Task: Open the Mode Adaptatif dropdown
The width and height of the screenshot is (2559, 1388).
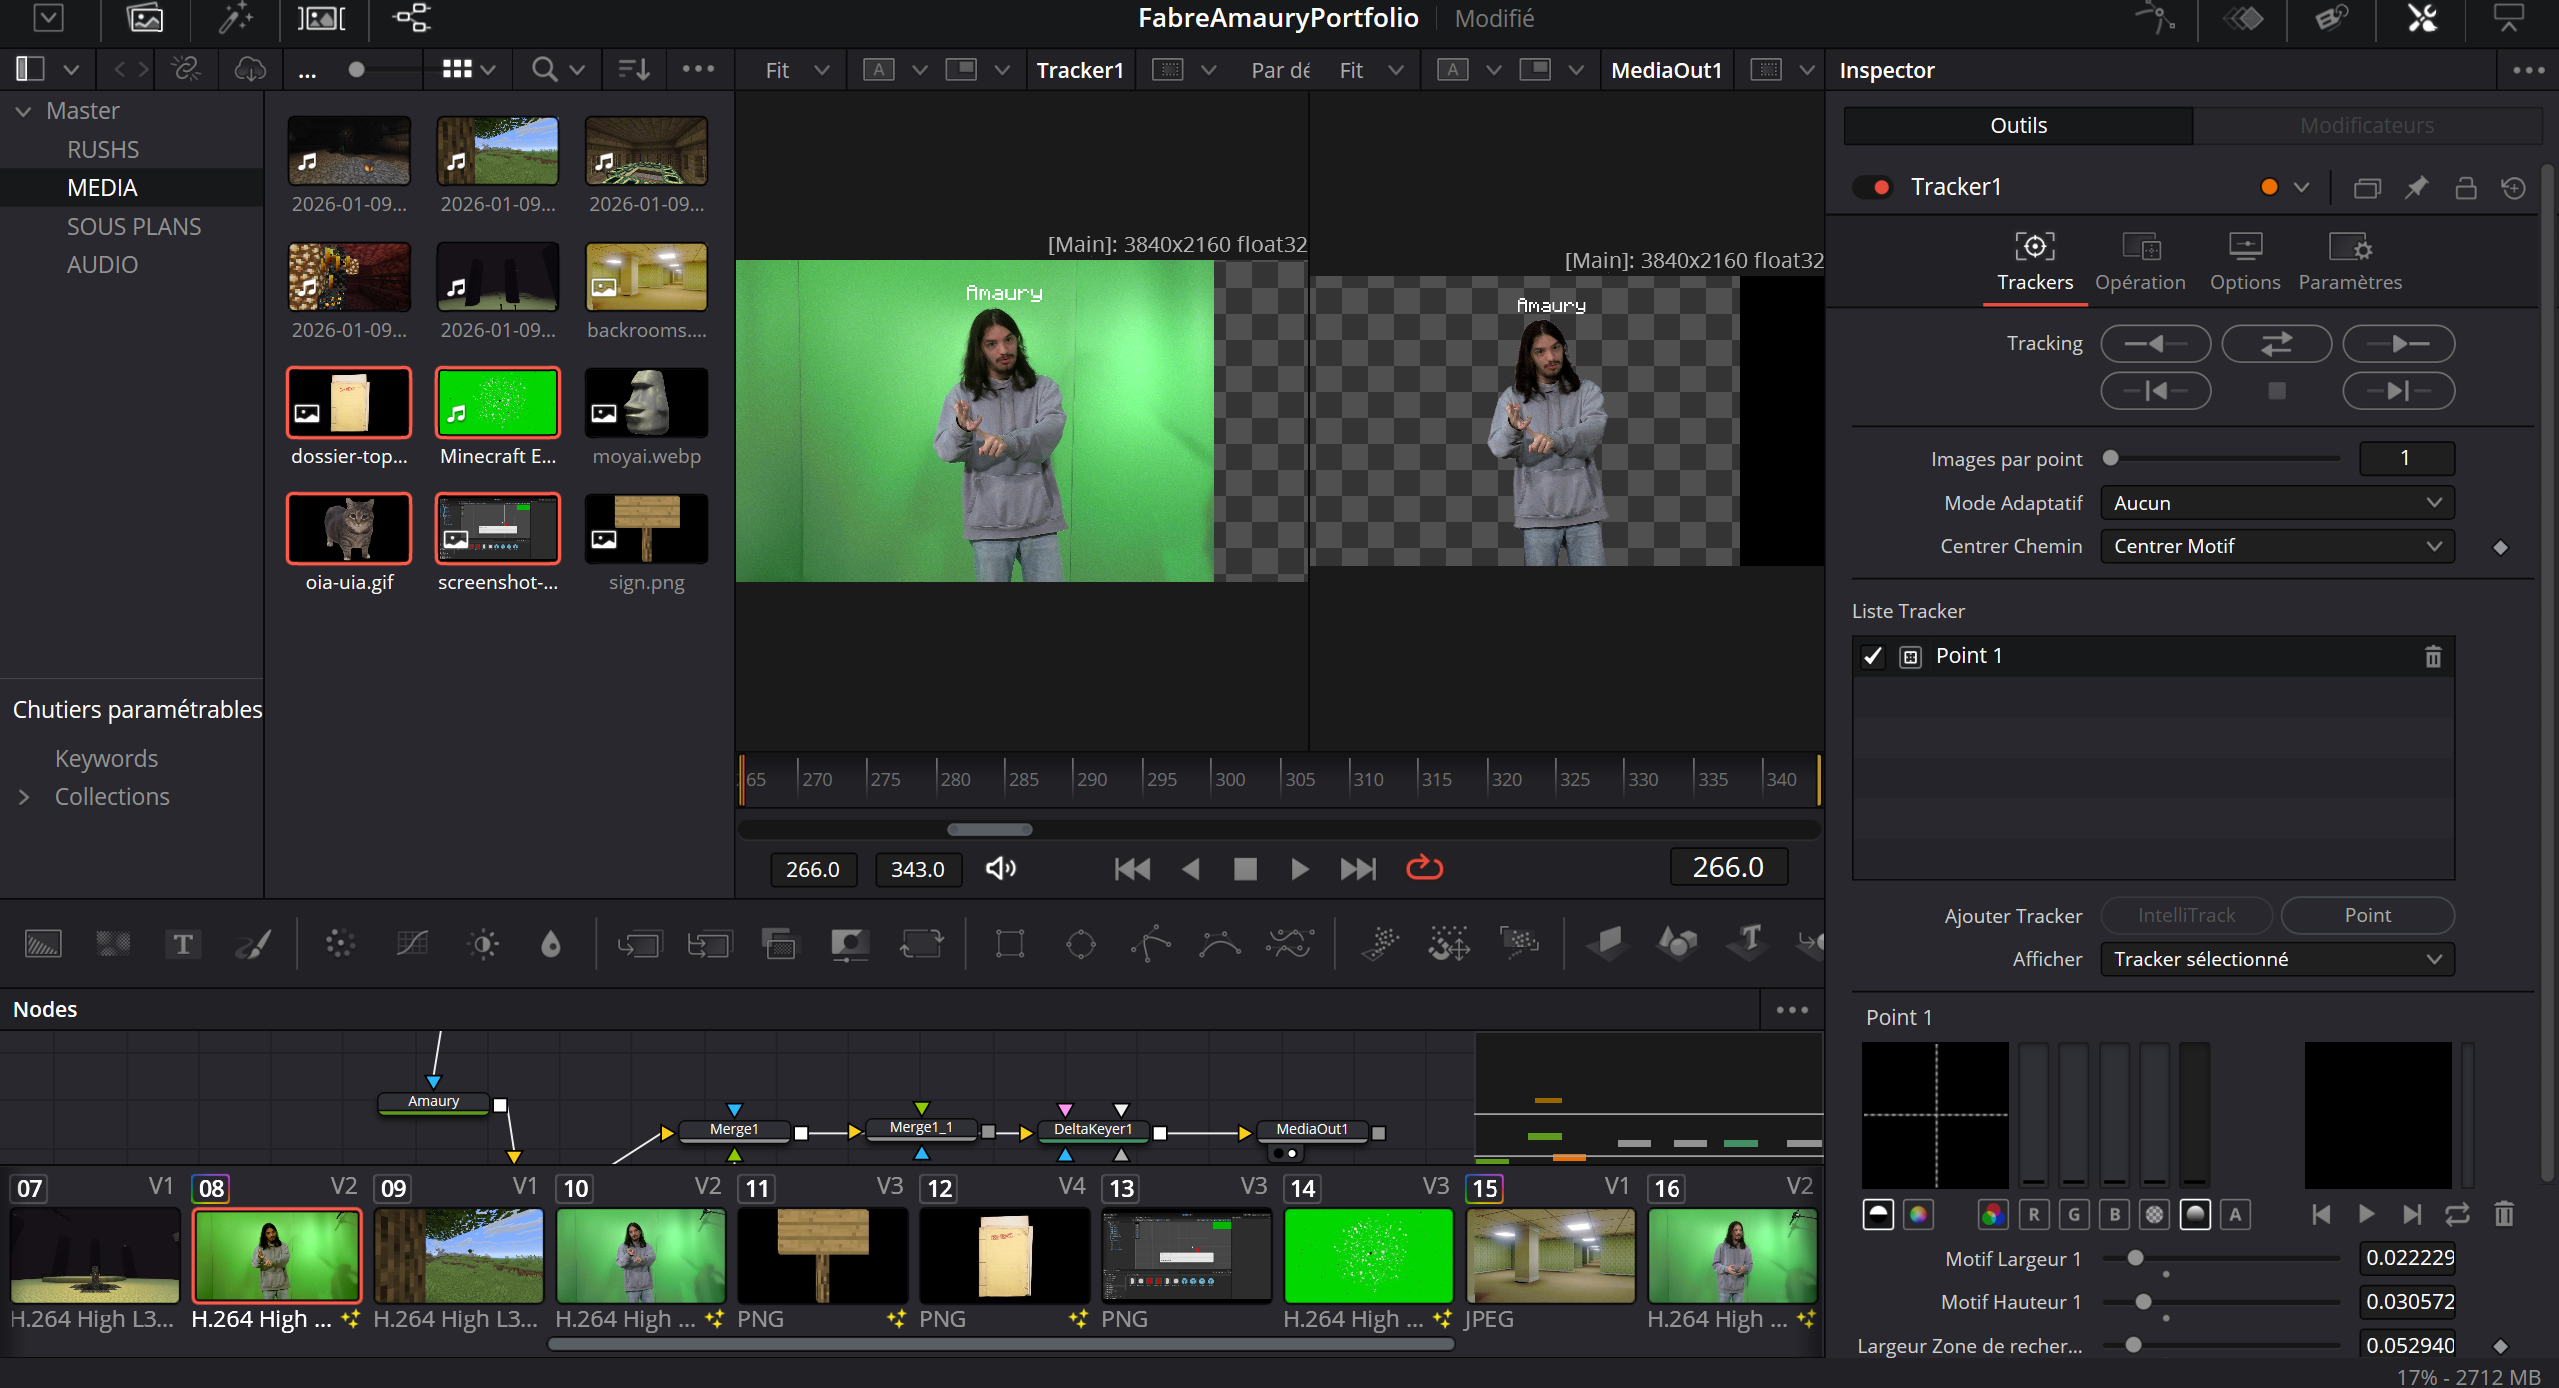Action: (2276, 503)
